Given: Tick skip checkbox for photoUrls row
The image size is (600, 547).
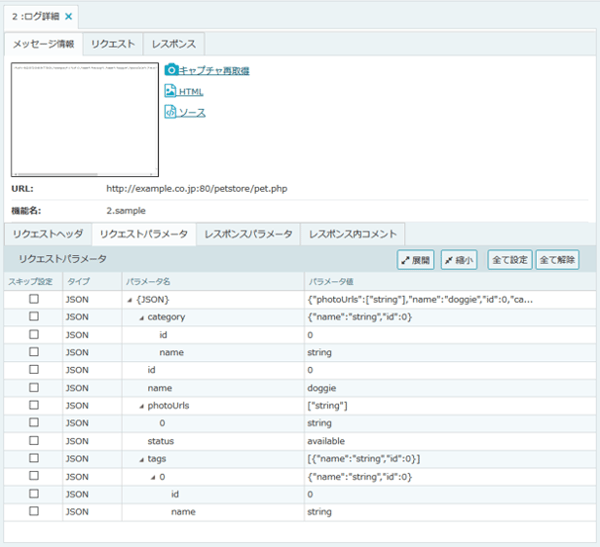Looking at the screenshot, I should point(34,405).
